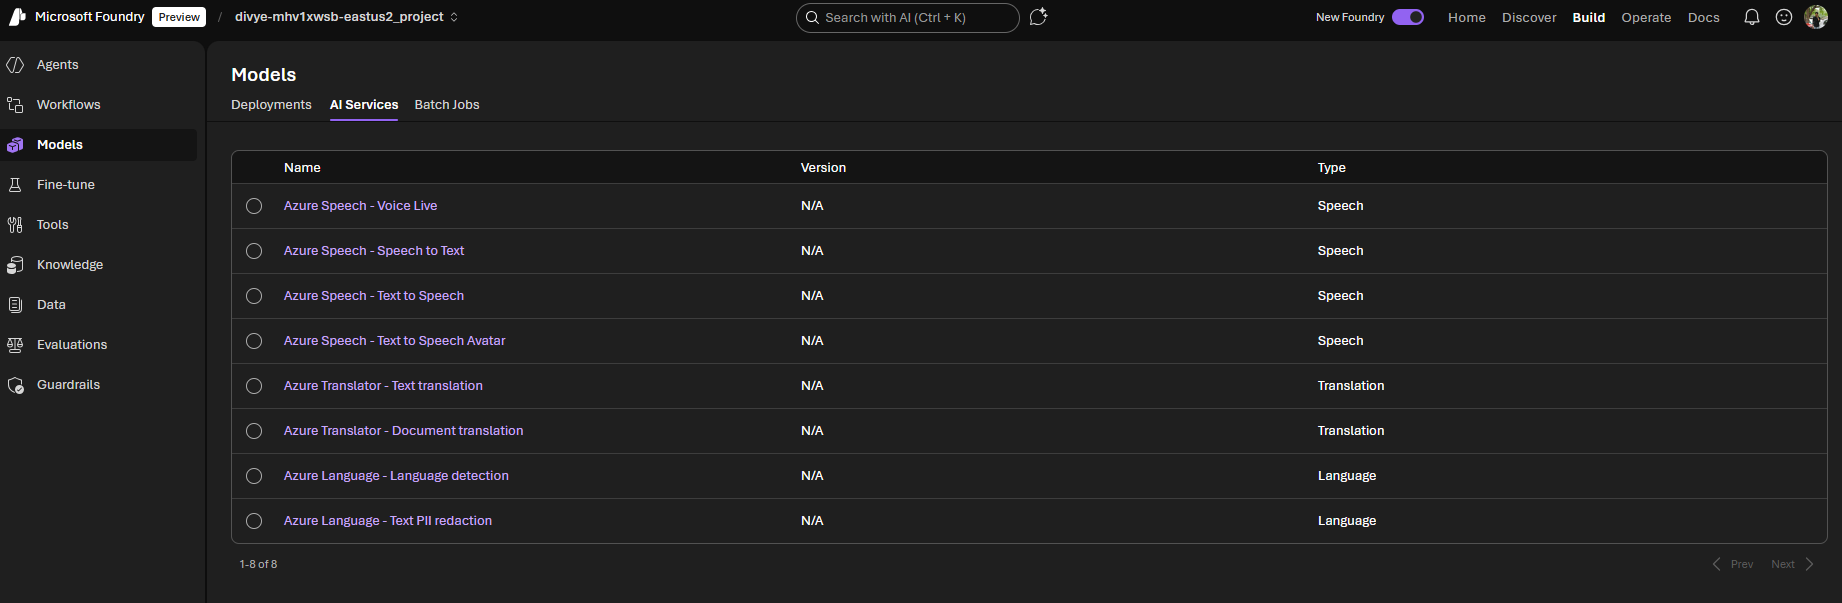
Task: Select the Guardrails sidebar label
Action: pyautogui.click(x=69, y=385)
